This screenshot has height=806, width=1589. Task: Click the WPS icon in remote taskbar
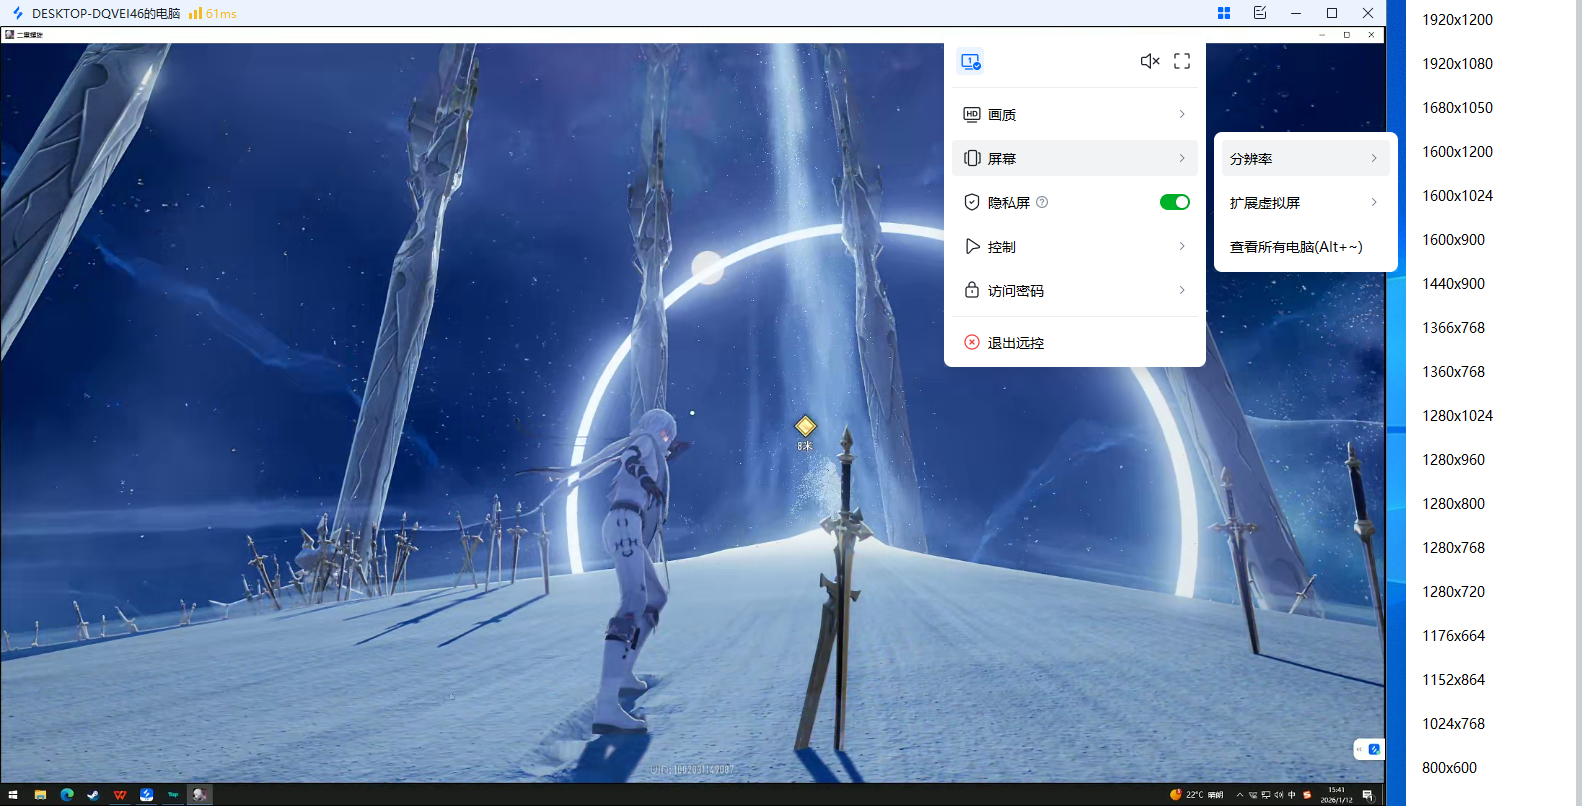point(120,795)
